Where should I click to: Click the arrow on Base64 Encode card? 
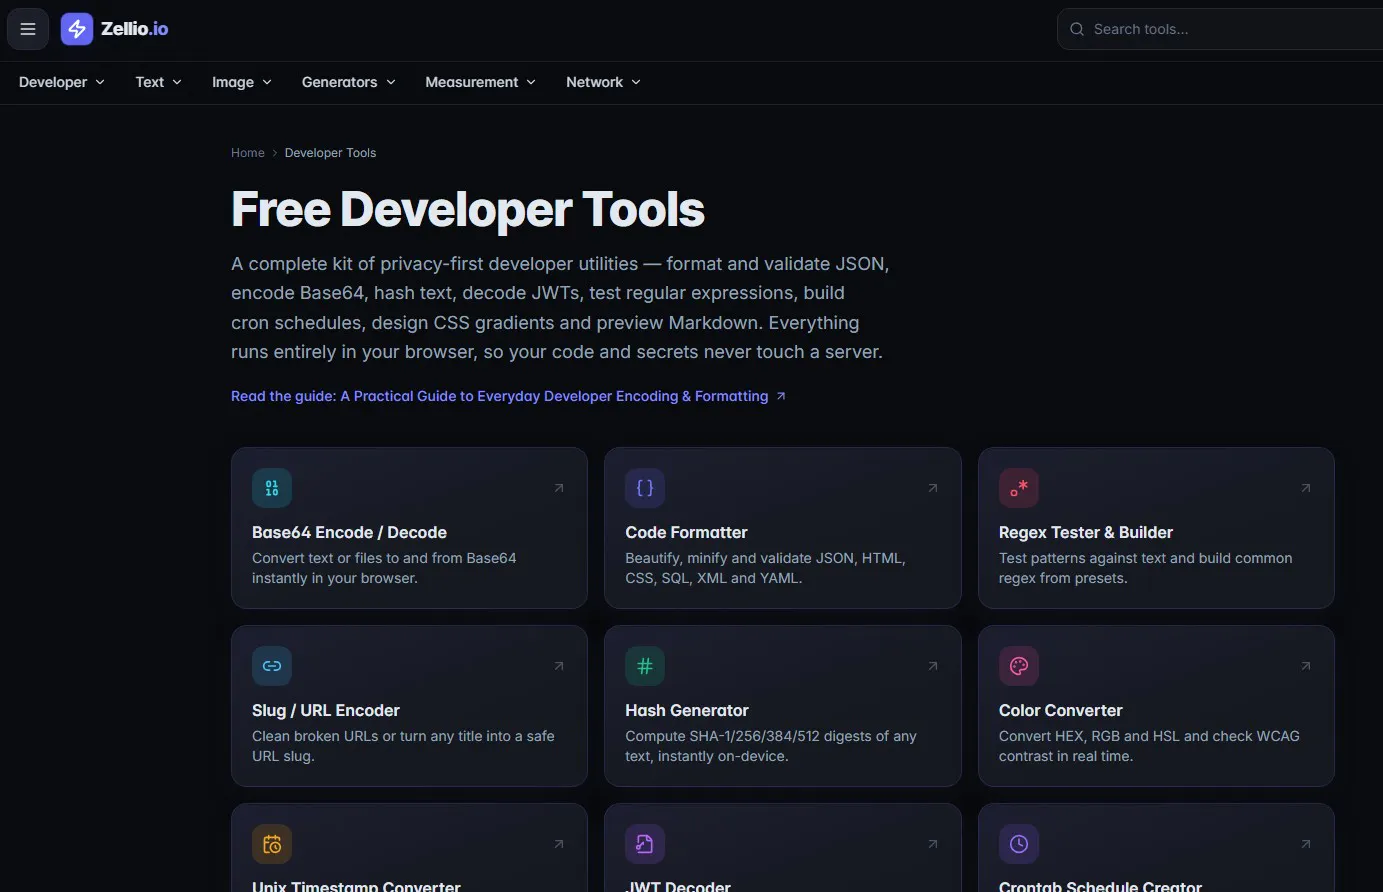(559, 488)
